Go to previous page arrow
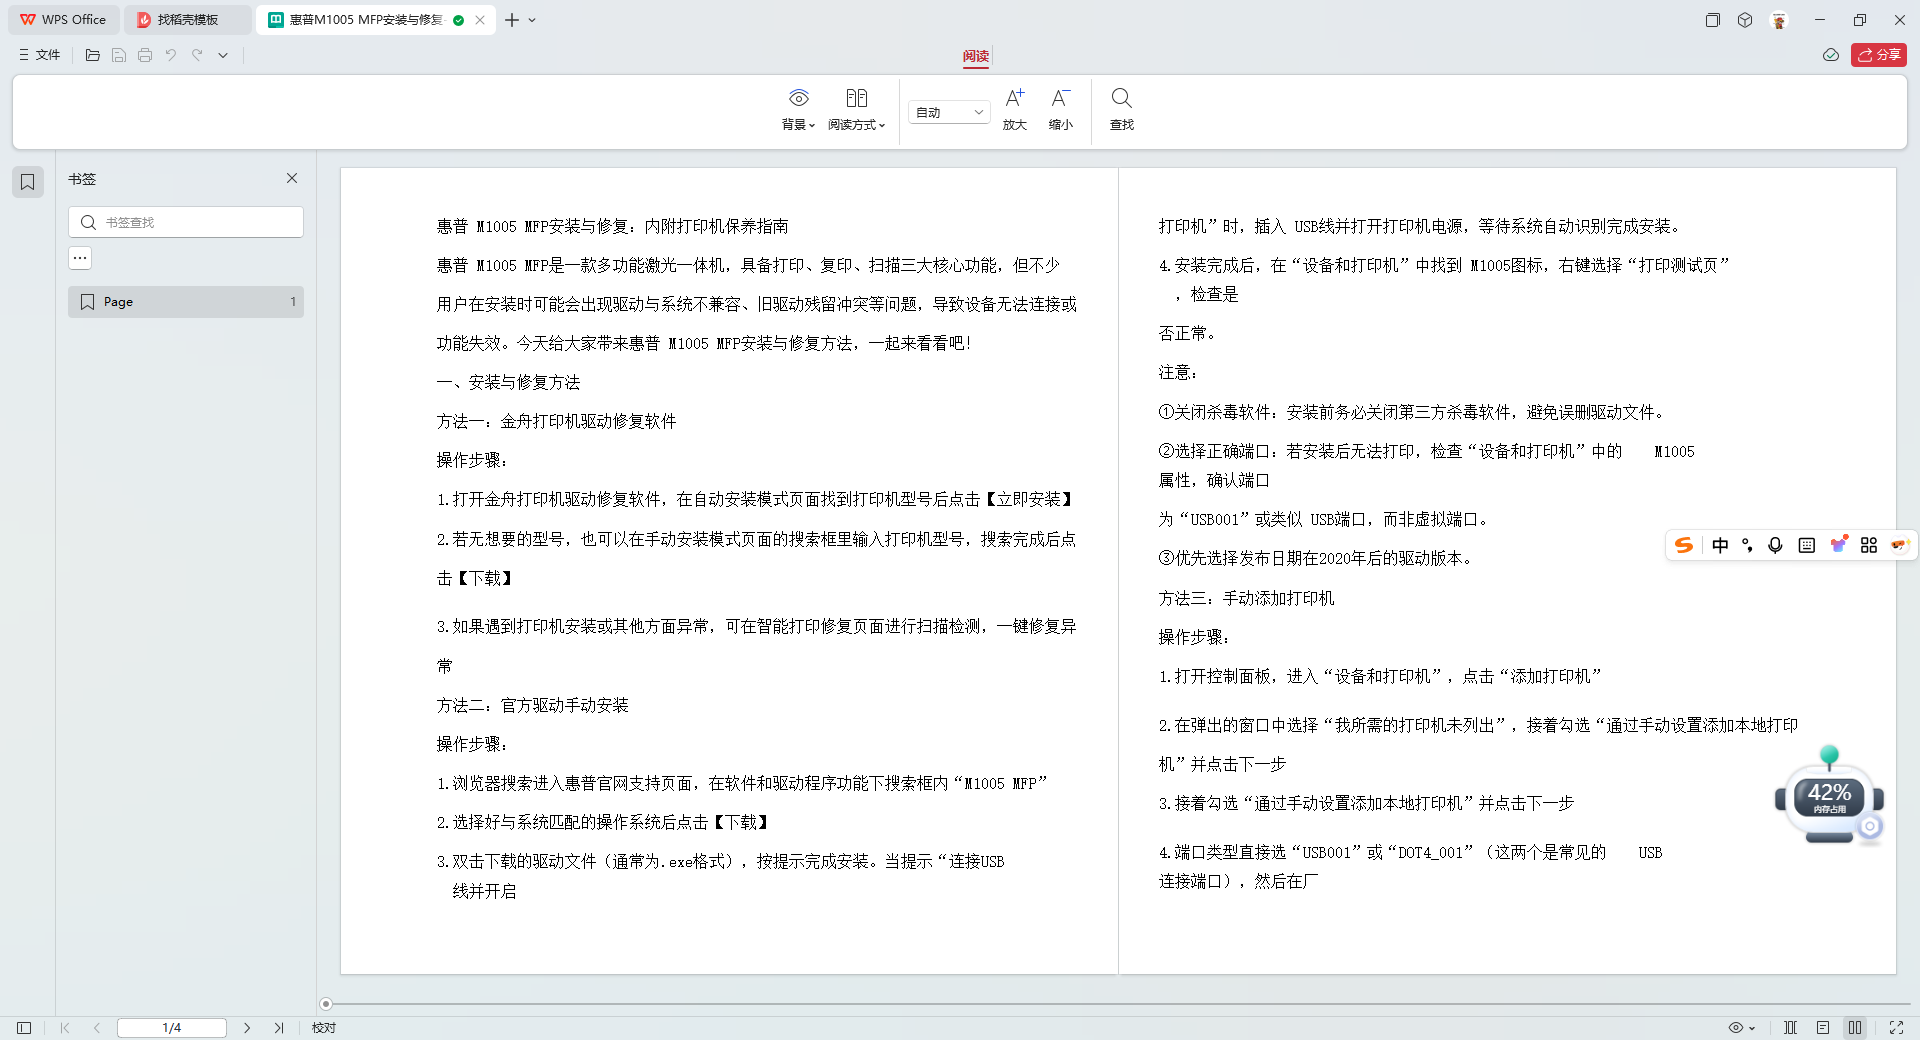The width and height of the screenshot is (1920, 1040). [97, 1028]
